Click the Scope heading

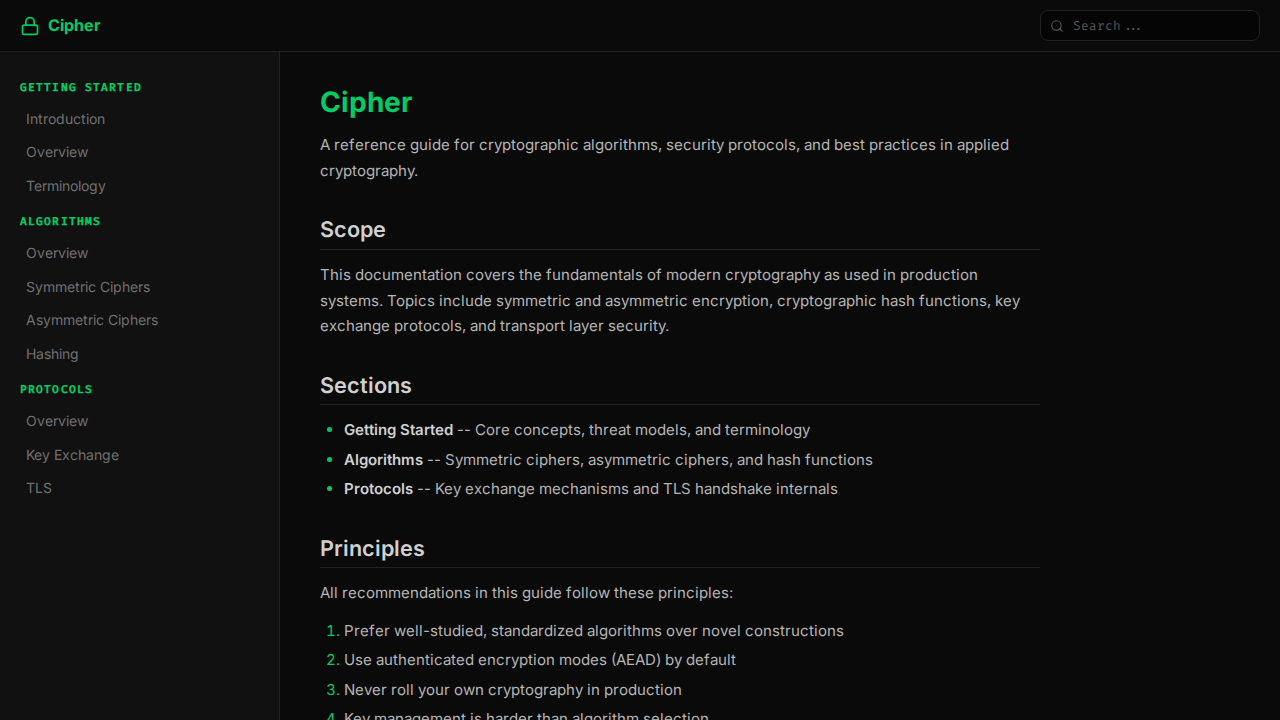(x=353, y=230)
